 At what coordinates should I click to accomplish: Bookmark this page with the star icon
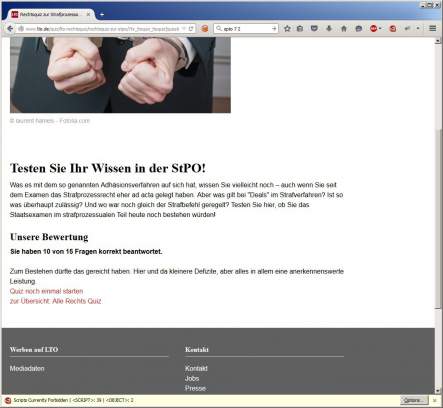(x=287, y=29)
